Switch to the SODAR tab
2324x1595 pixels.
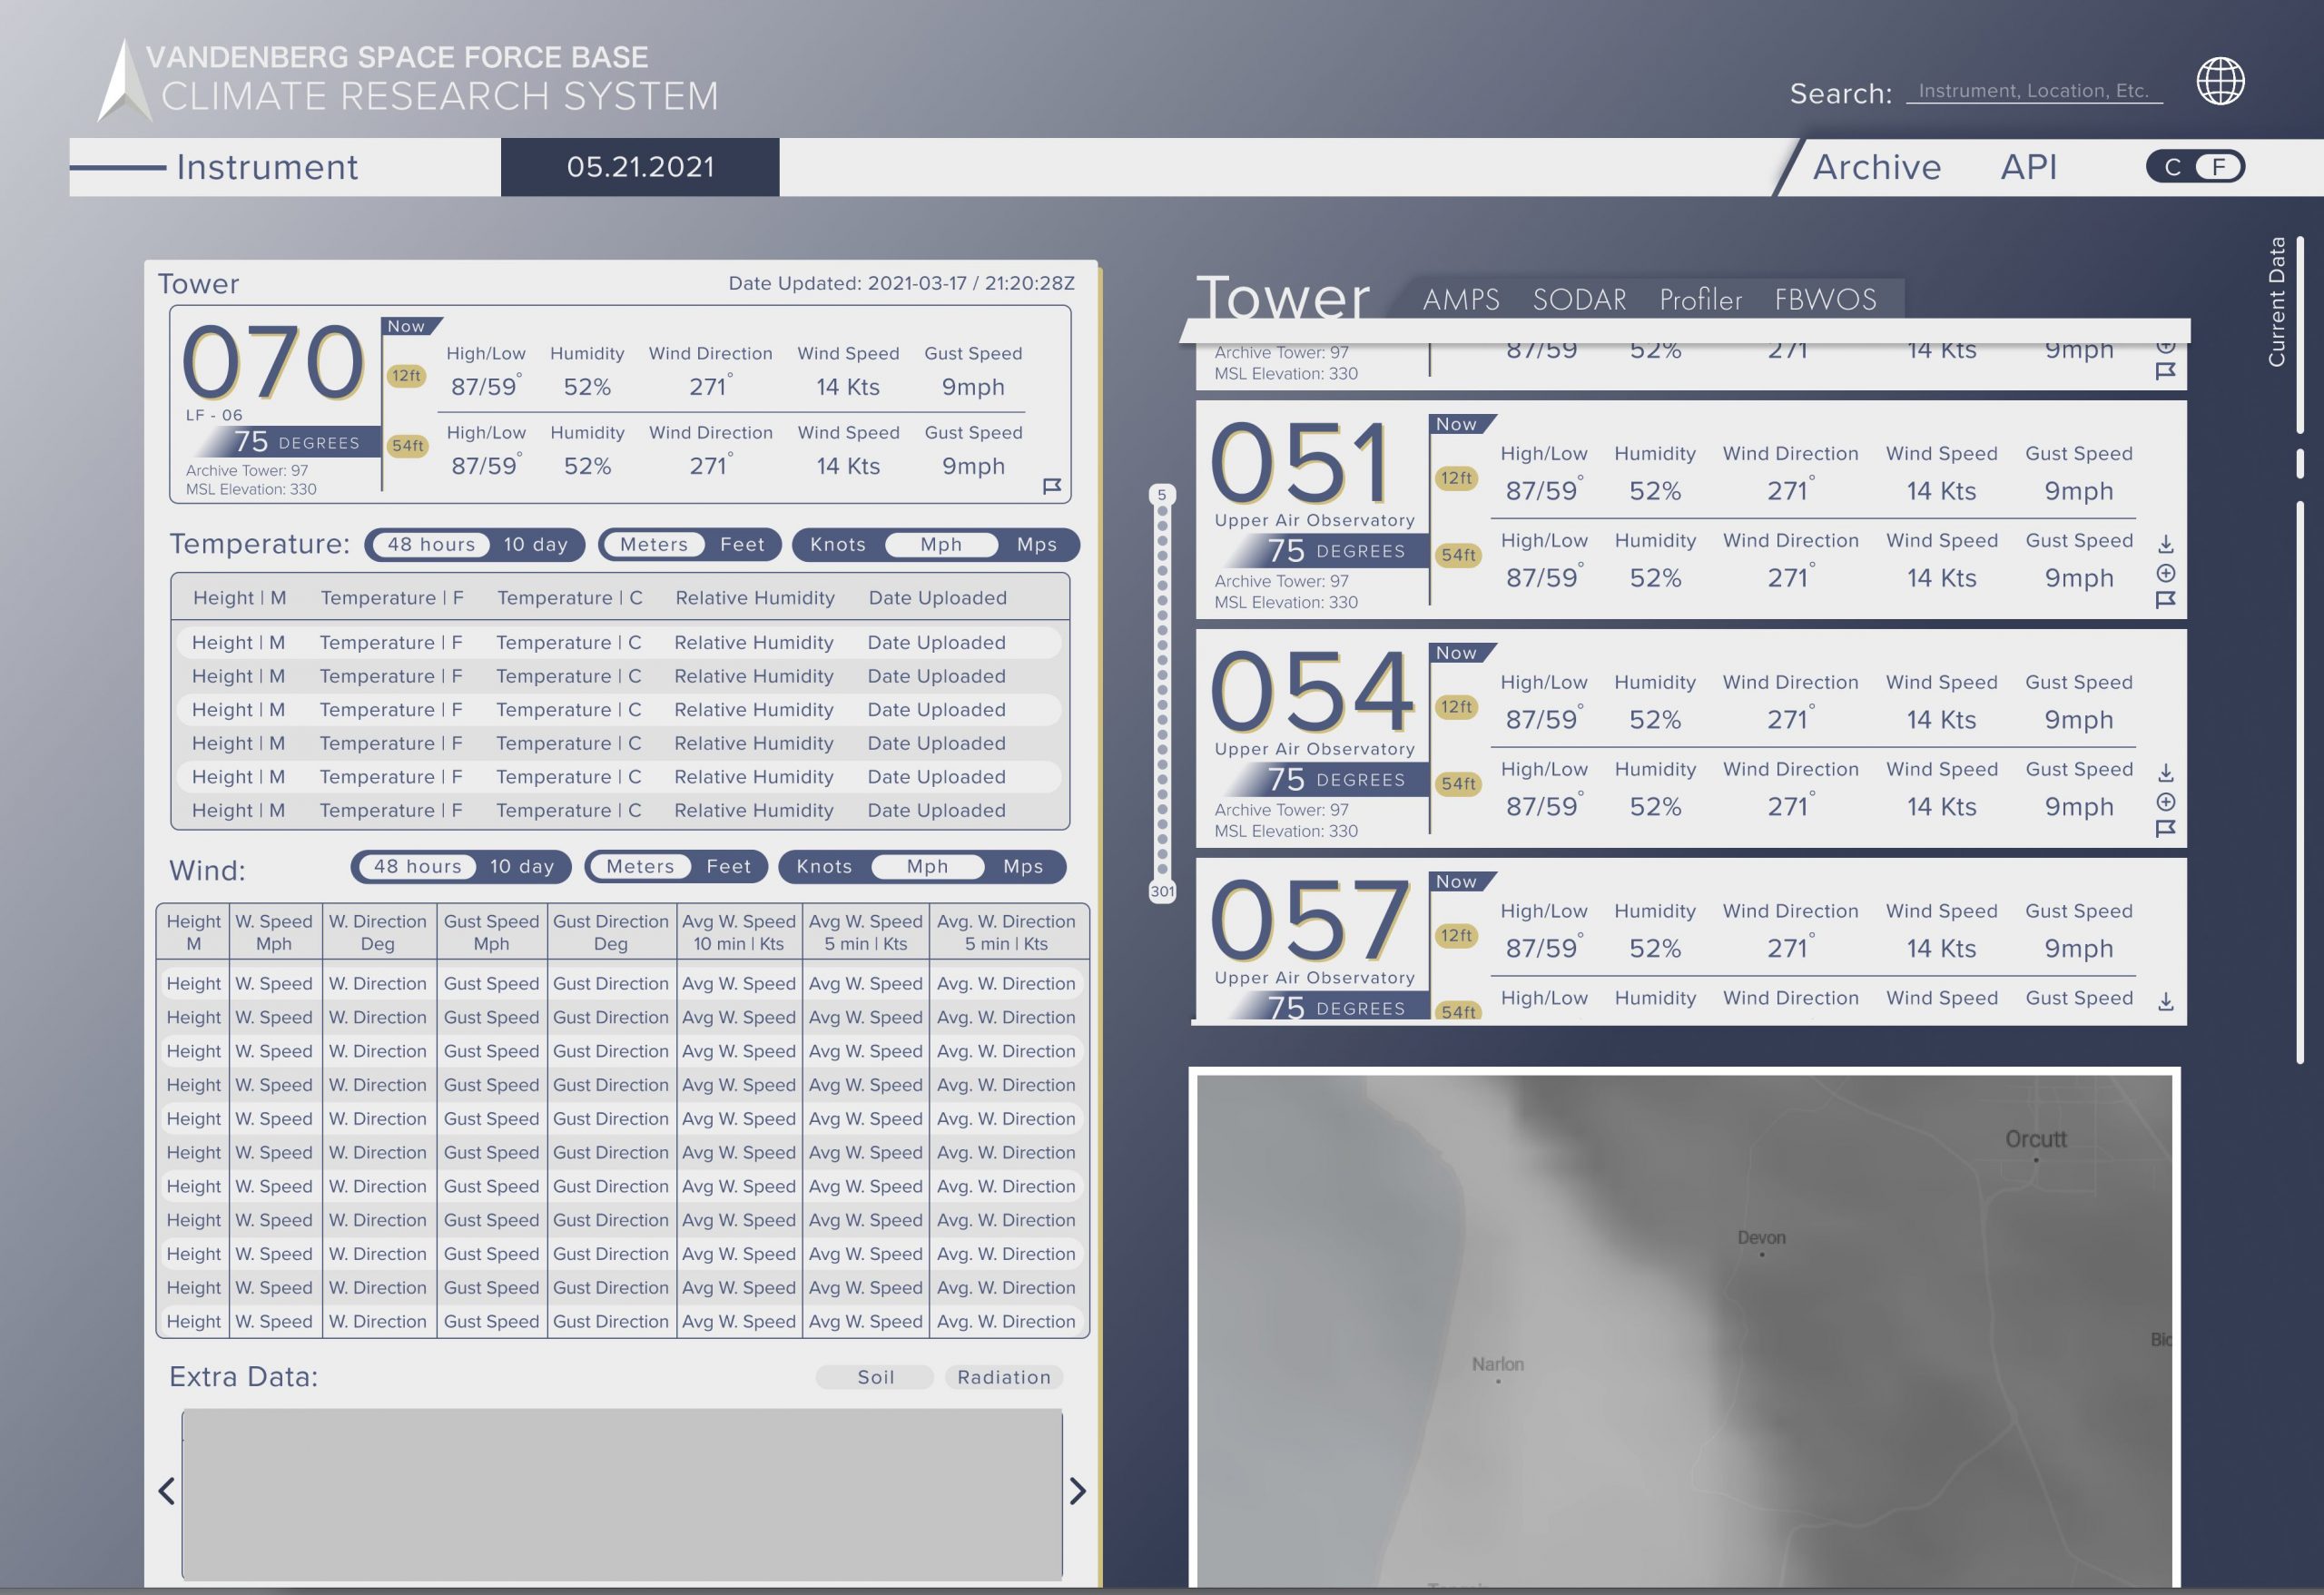point(1579,300)
